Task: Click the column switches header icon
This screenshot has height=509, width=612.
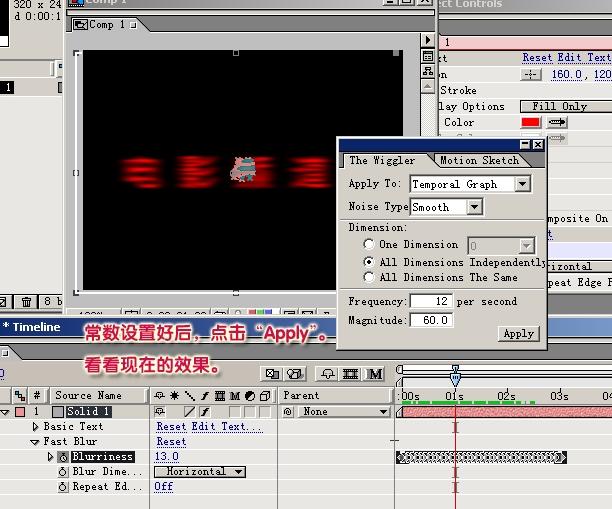Action: (x=212, y=396)
